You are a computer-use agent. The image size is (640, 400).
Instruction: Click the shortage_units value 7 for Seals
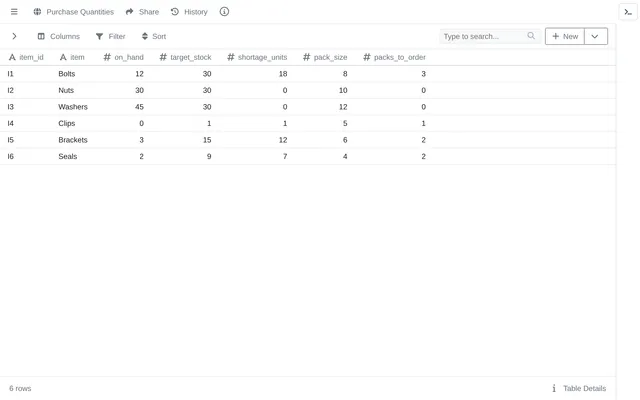click(x=285, y=156)
